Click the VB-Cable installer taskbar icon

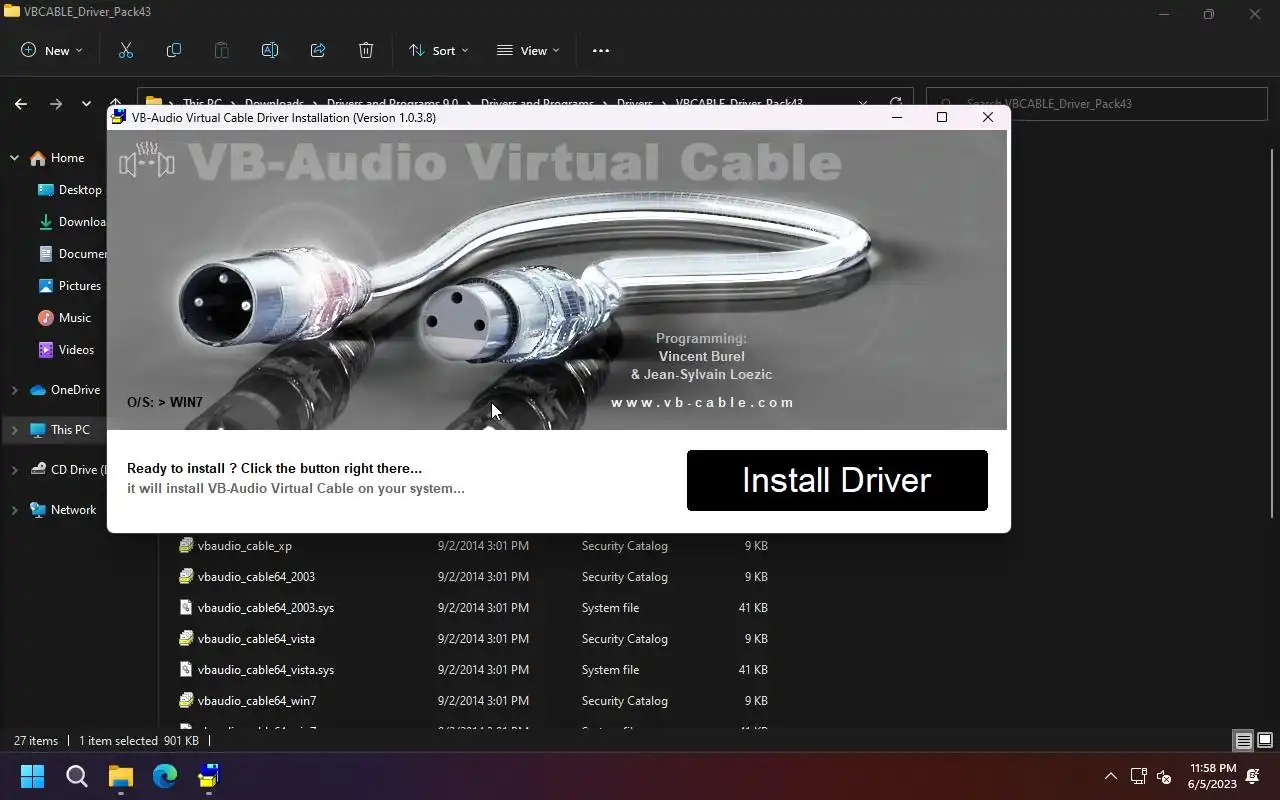click(x=209, y=776)
